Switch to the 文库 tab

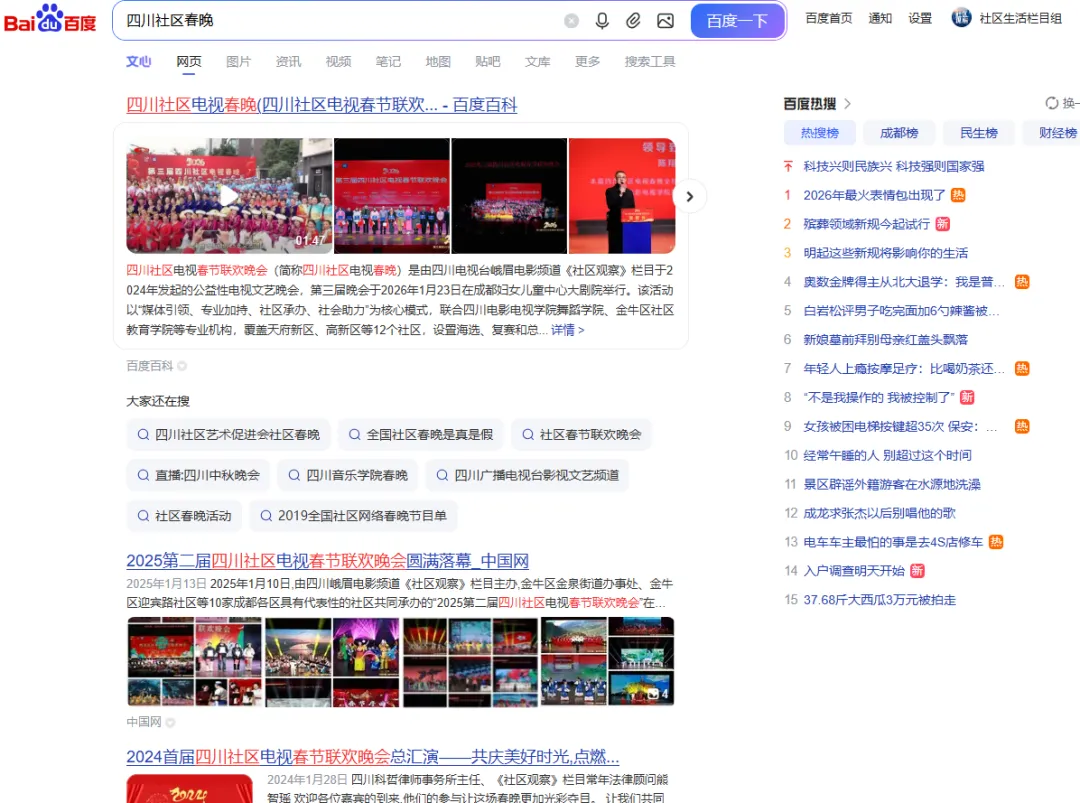pyautogui.click(x=537, y=61)
